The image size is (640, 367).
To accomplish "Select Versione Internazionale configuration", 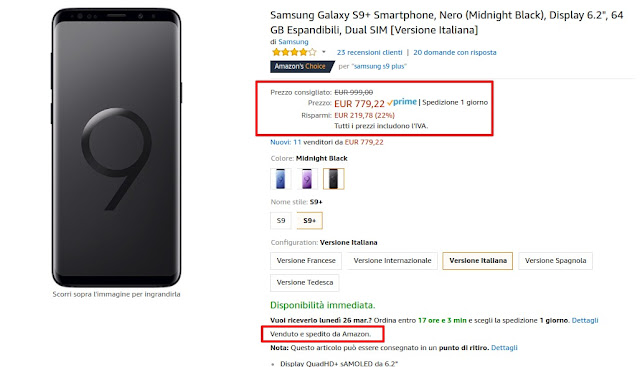I will pyautogui.click(x=392, y=260).
